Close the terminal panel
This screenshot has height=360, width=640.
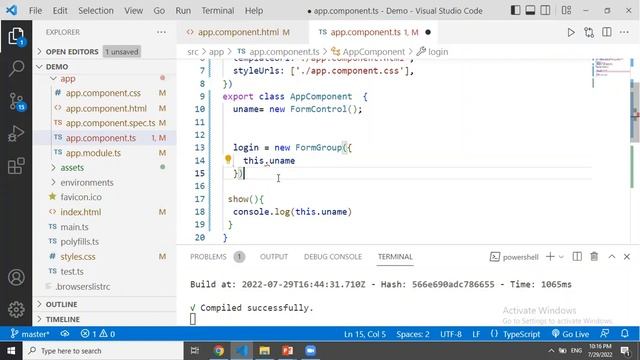pyautogui.click(x=627, y=257)
